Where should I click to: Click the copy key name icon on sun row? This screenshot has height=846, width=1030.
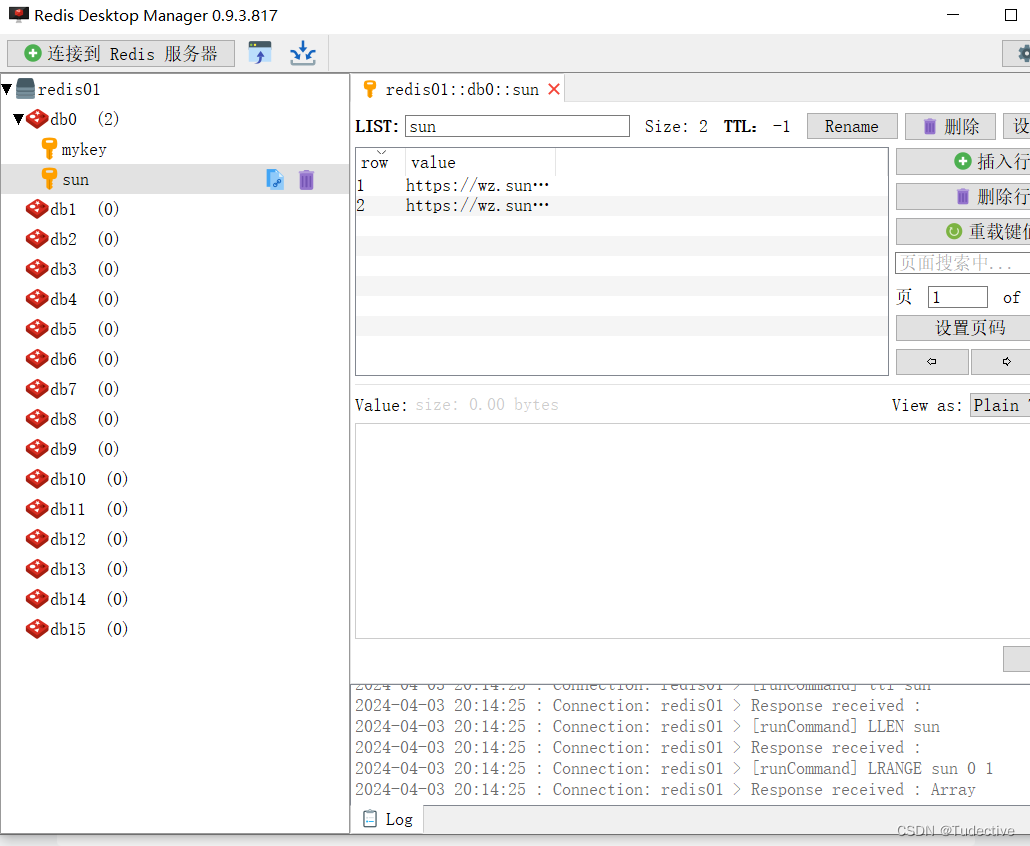click(275, 179)
